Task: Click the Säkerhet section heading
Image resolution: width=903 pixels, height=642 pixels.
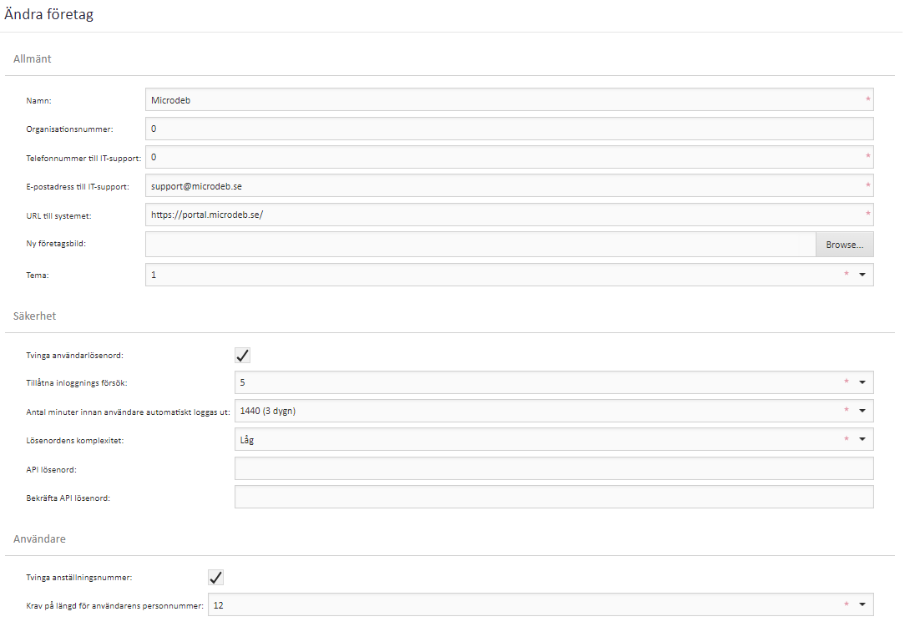Action: coord(34,316)
